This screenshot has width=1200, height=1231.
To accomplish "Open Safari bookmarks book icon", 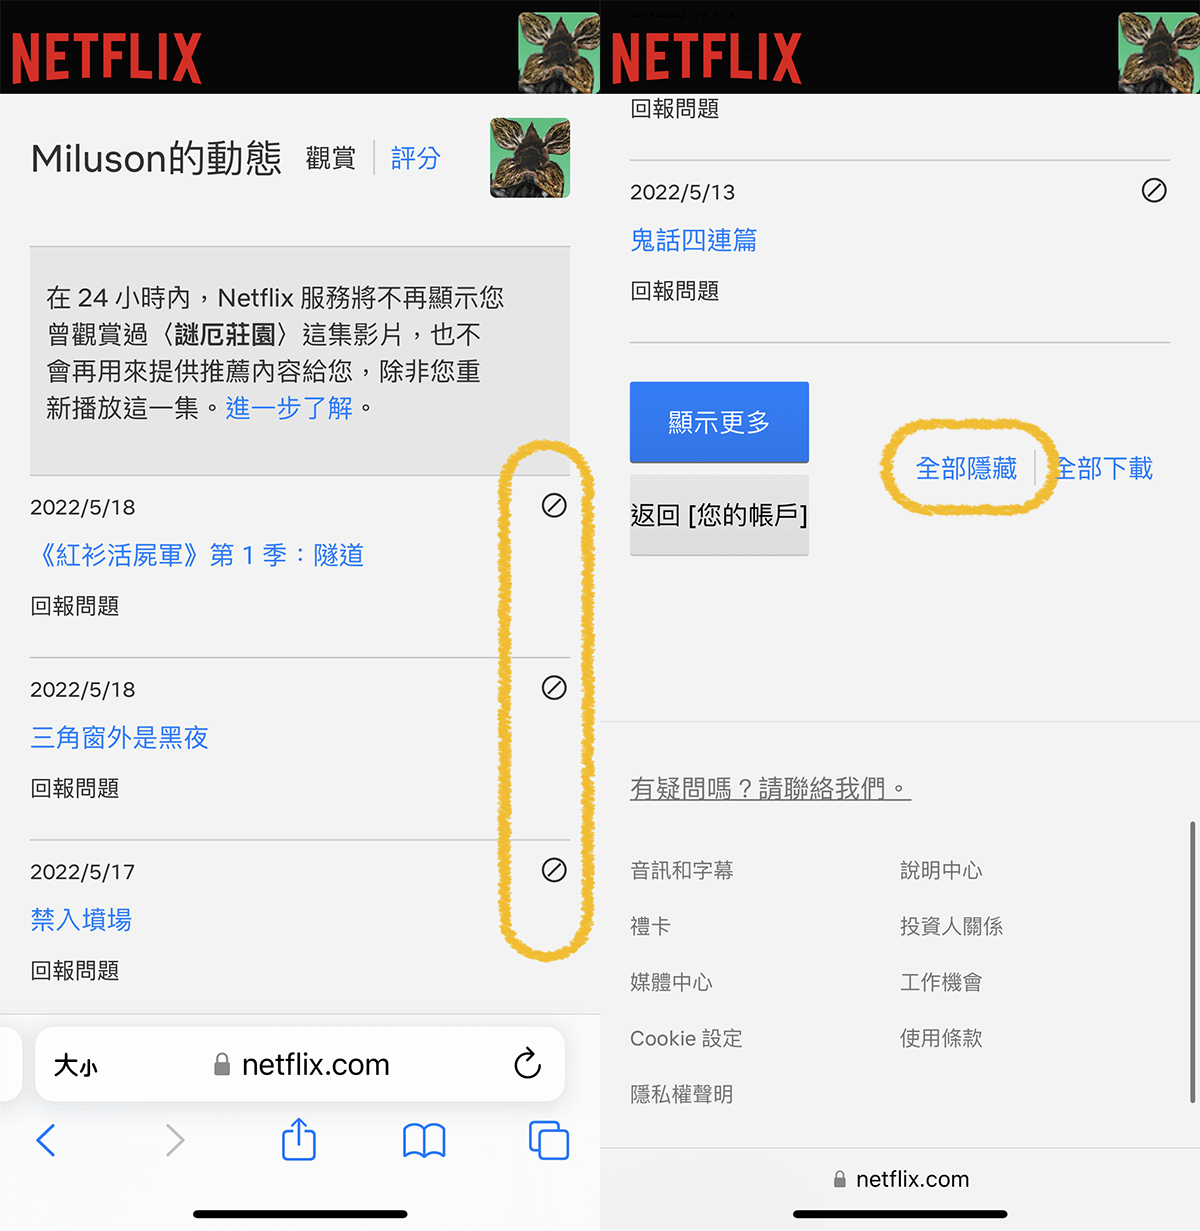I will [424, 1140].
